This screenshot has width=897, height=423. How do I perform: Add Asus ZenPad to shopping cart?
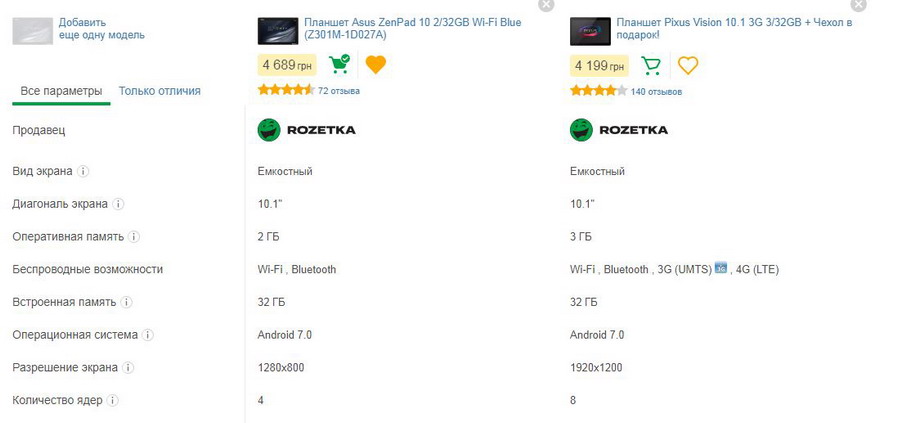[x=340, y=65]
